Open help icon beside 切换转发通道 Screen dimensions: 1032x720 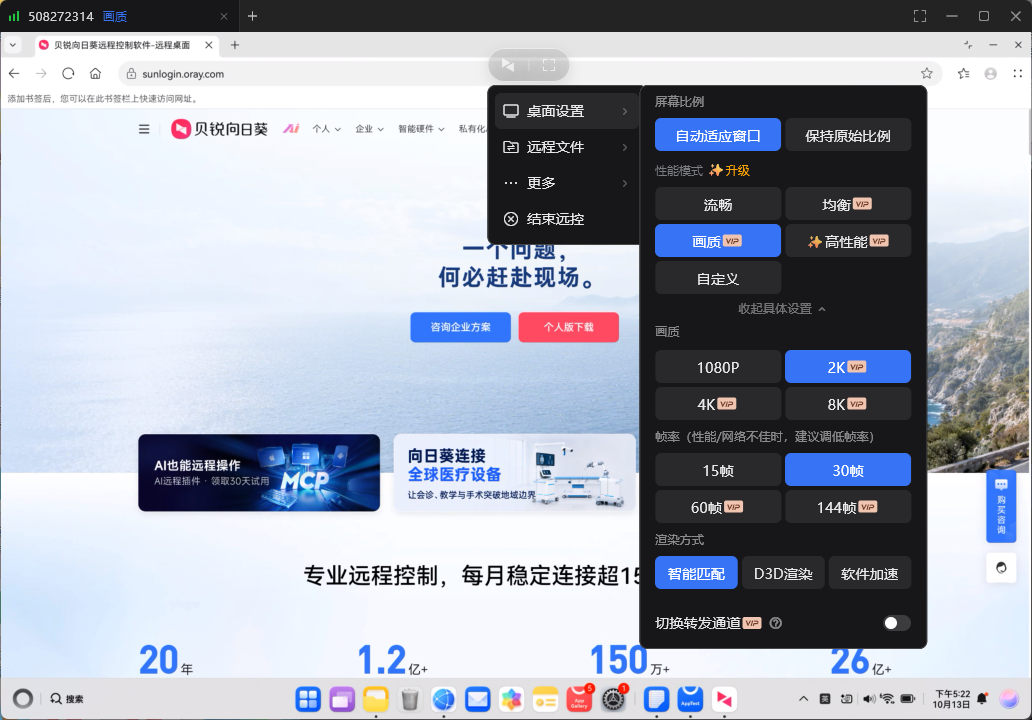click(776, 623)
